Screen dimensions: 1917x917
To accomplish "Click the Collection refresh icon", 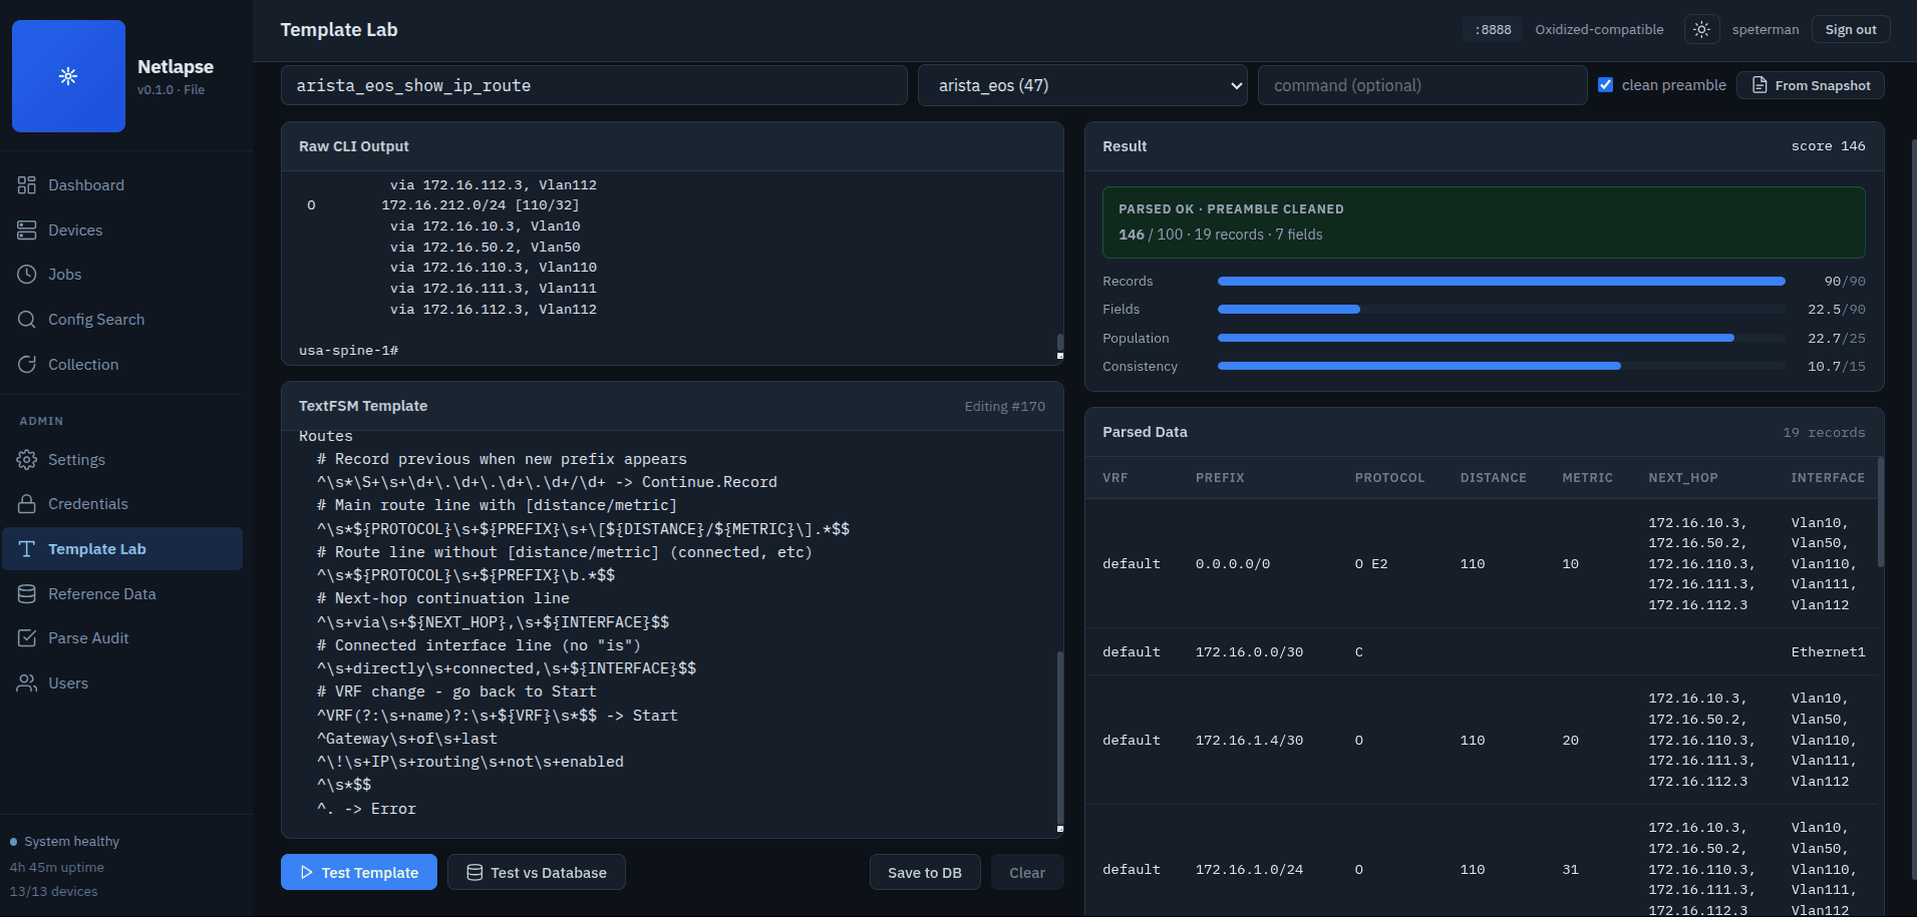I will (27, 364).
